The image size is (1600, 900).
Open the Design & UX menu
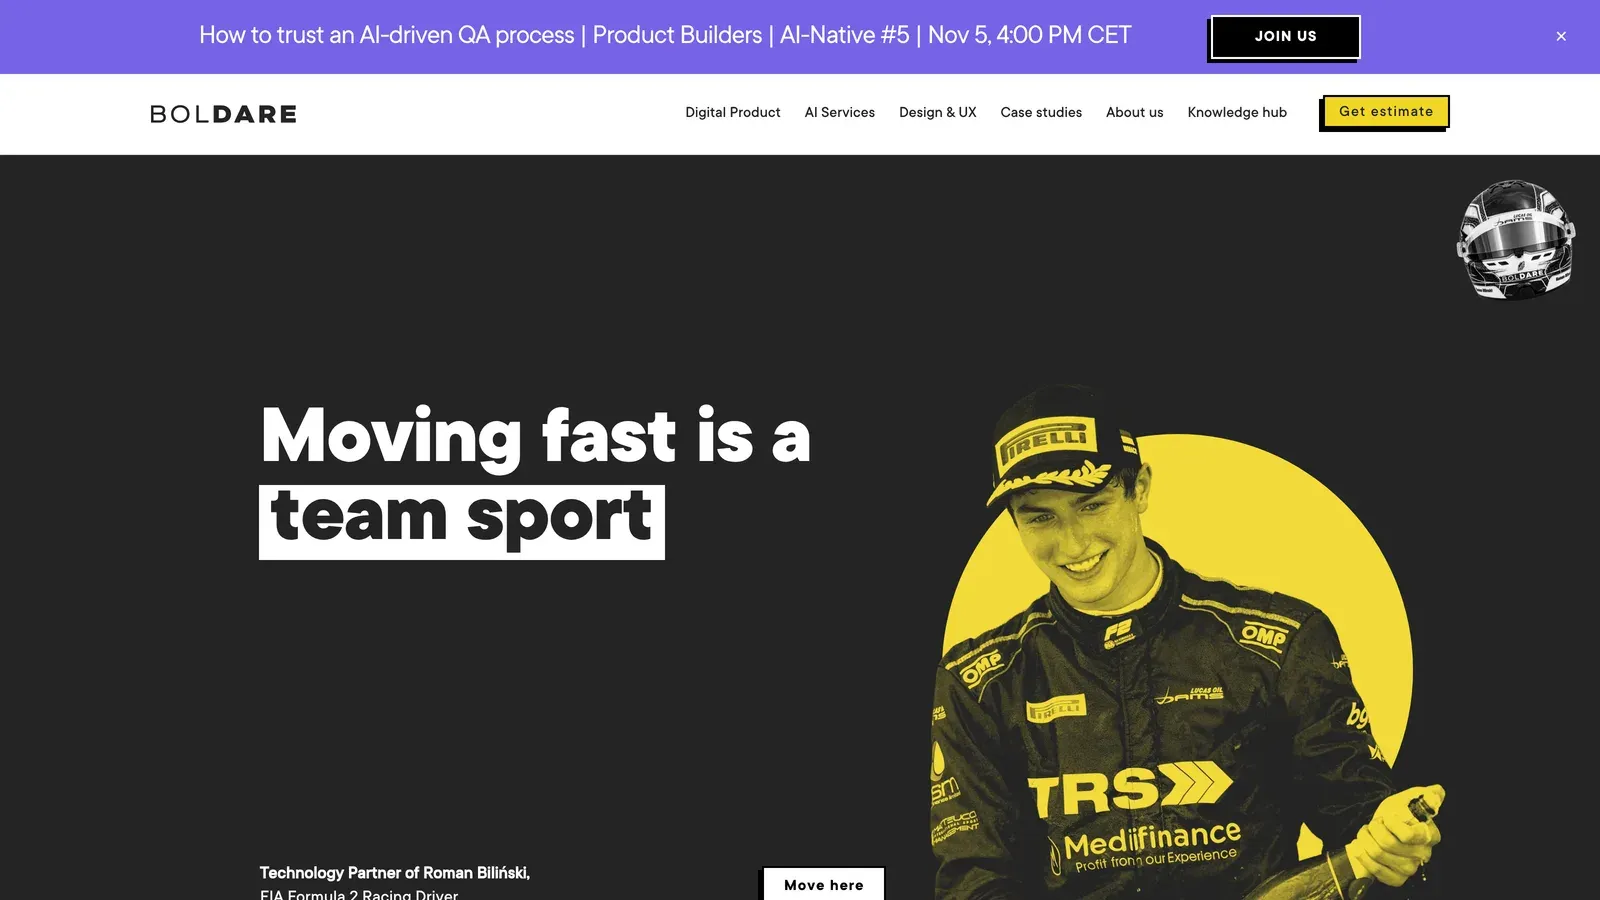(937, 113)
